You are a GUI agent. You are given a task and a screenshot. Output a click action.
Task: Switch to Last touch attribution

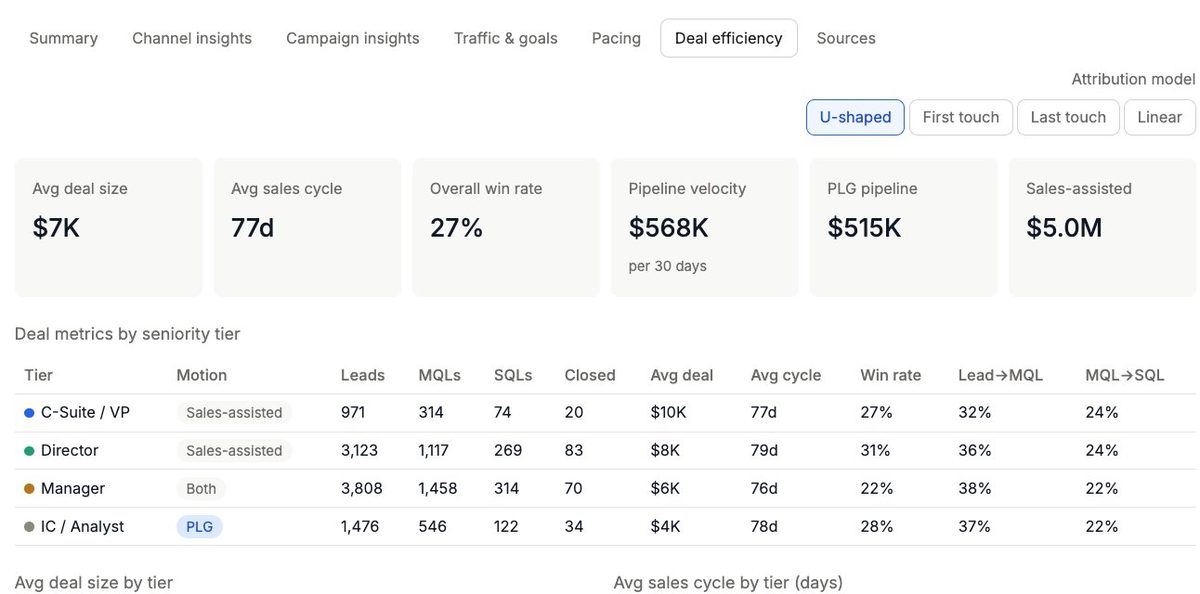pos(1068,117)
